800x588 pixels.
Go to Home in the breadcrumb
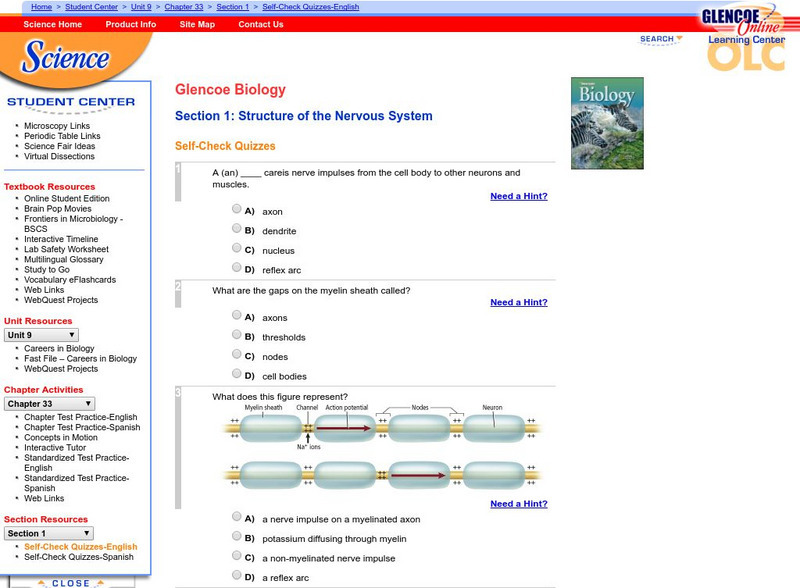pyautogui.click(x=41, y=7)
